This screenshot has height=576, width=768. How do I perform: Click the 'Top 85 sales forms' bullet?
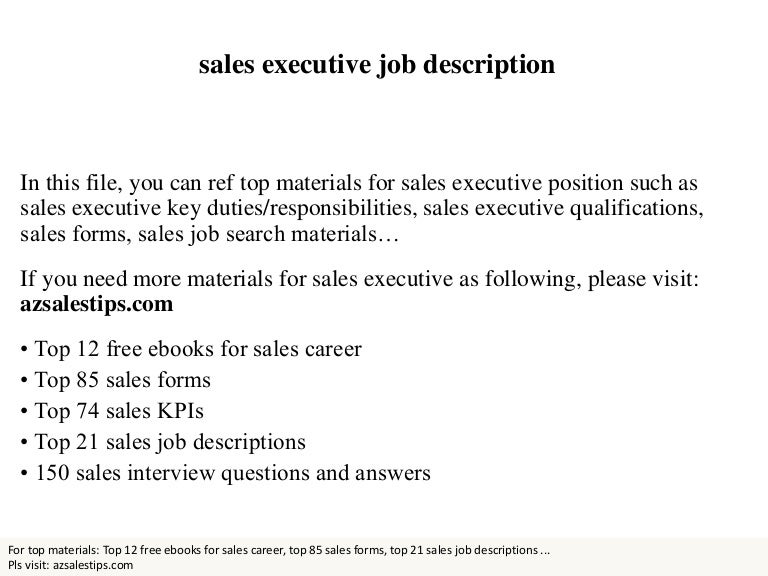pyautogui.click(x=122, y=381)
